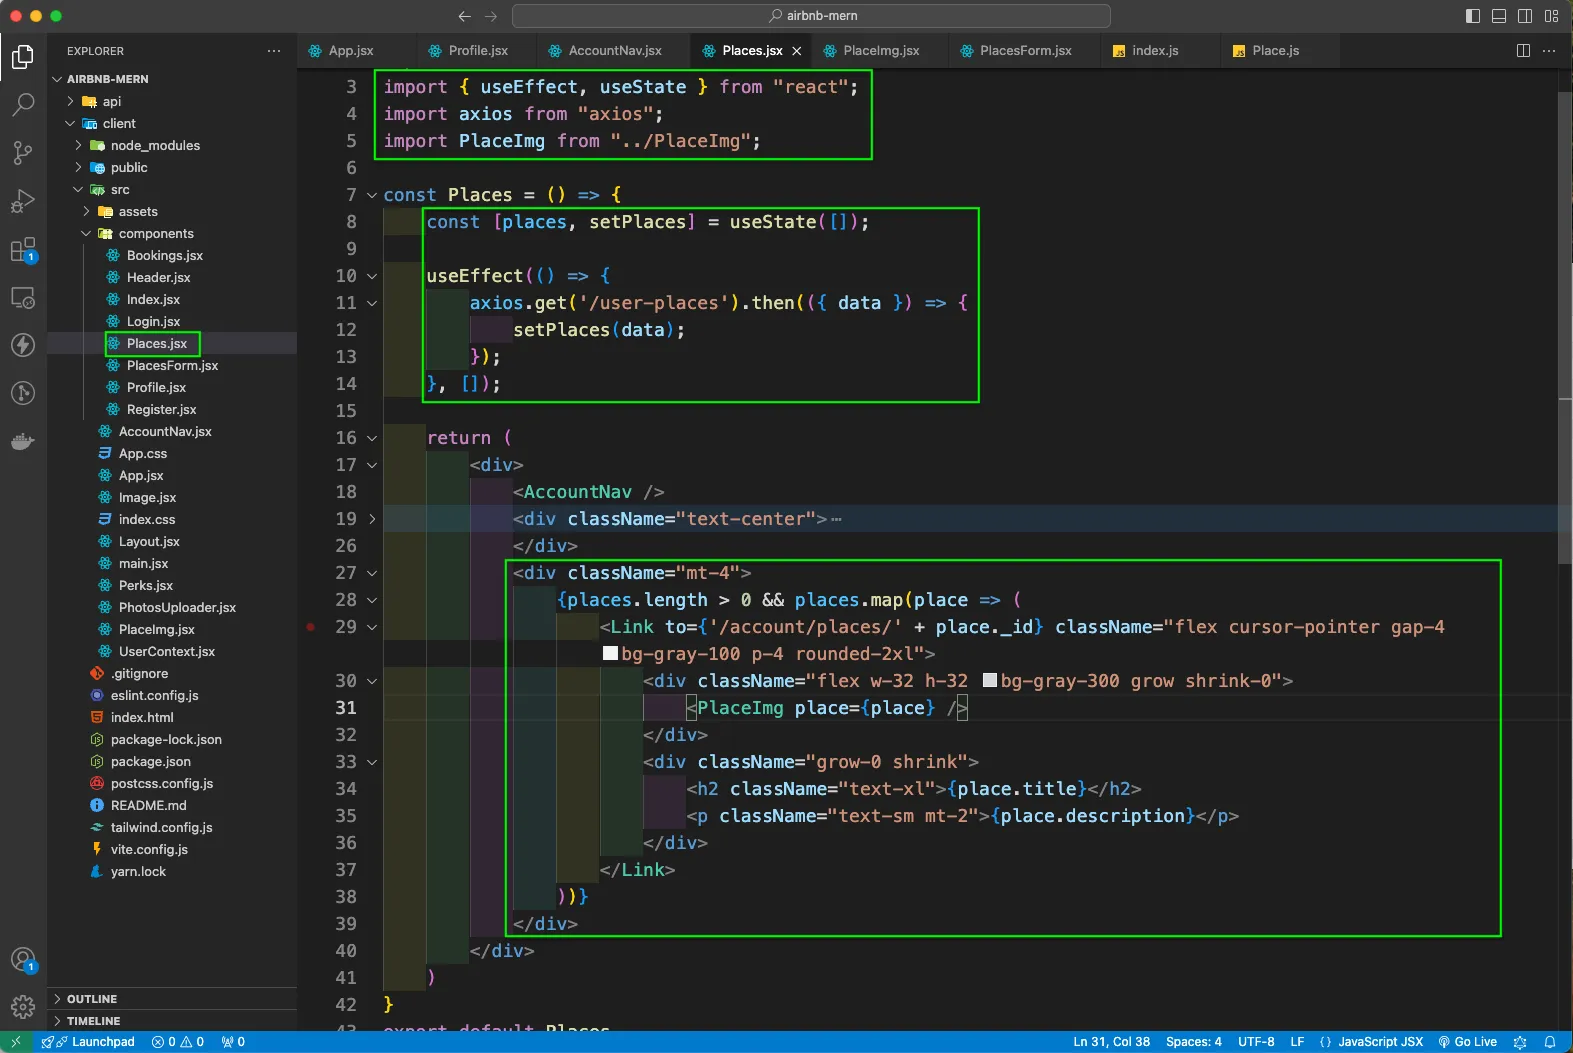Viewport: 1573px width, 1053px height.
Task: Collapse the client folder
Action: click(70, 123)
